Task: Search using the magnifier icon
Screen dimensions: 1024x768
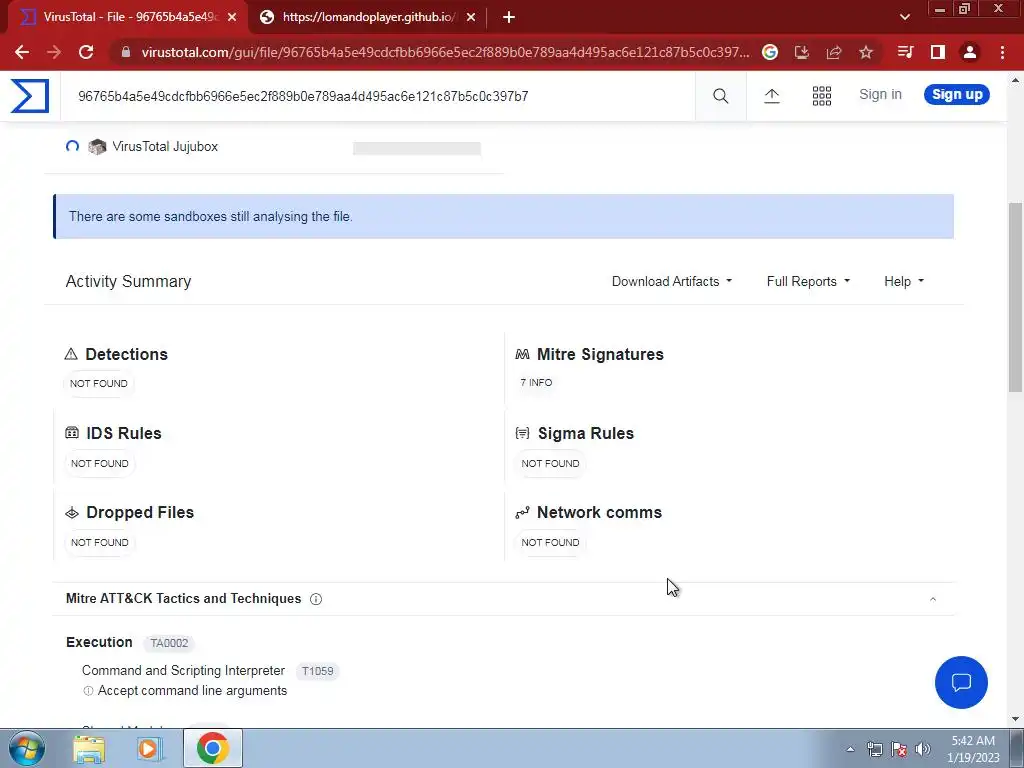Action: click(720, 96)
